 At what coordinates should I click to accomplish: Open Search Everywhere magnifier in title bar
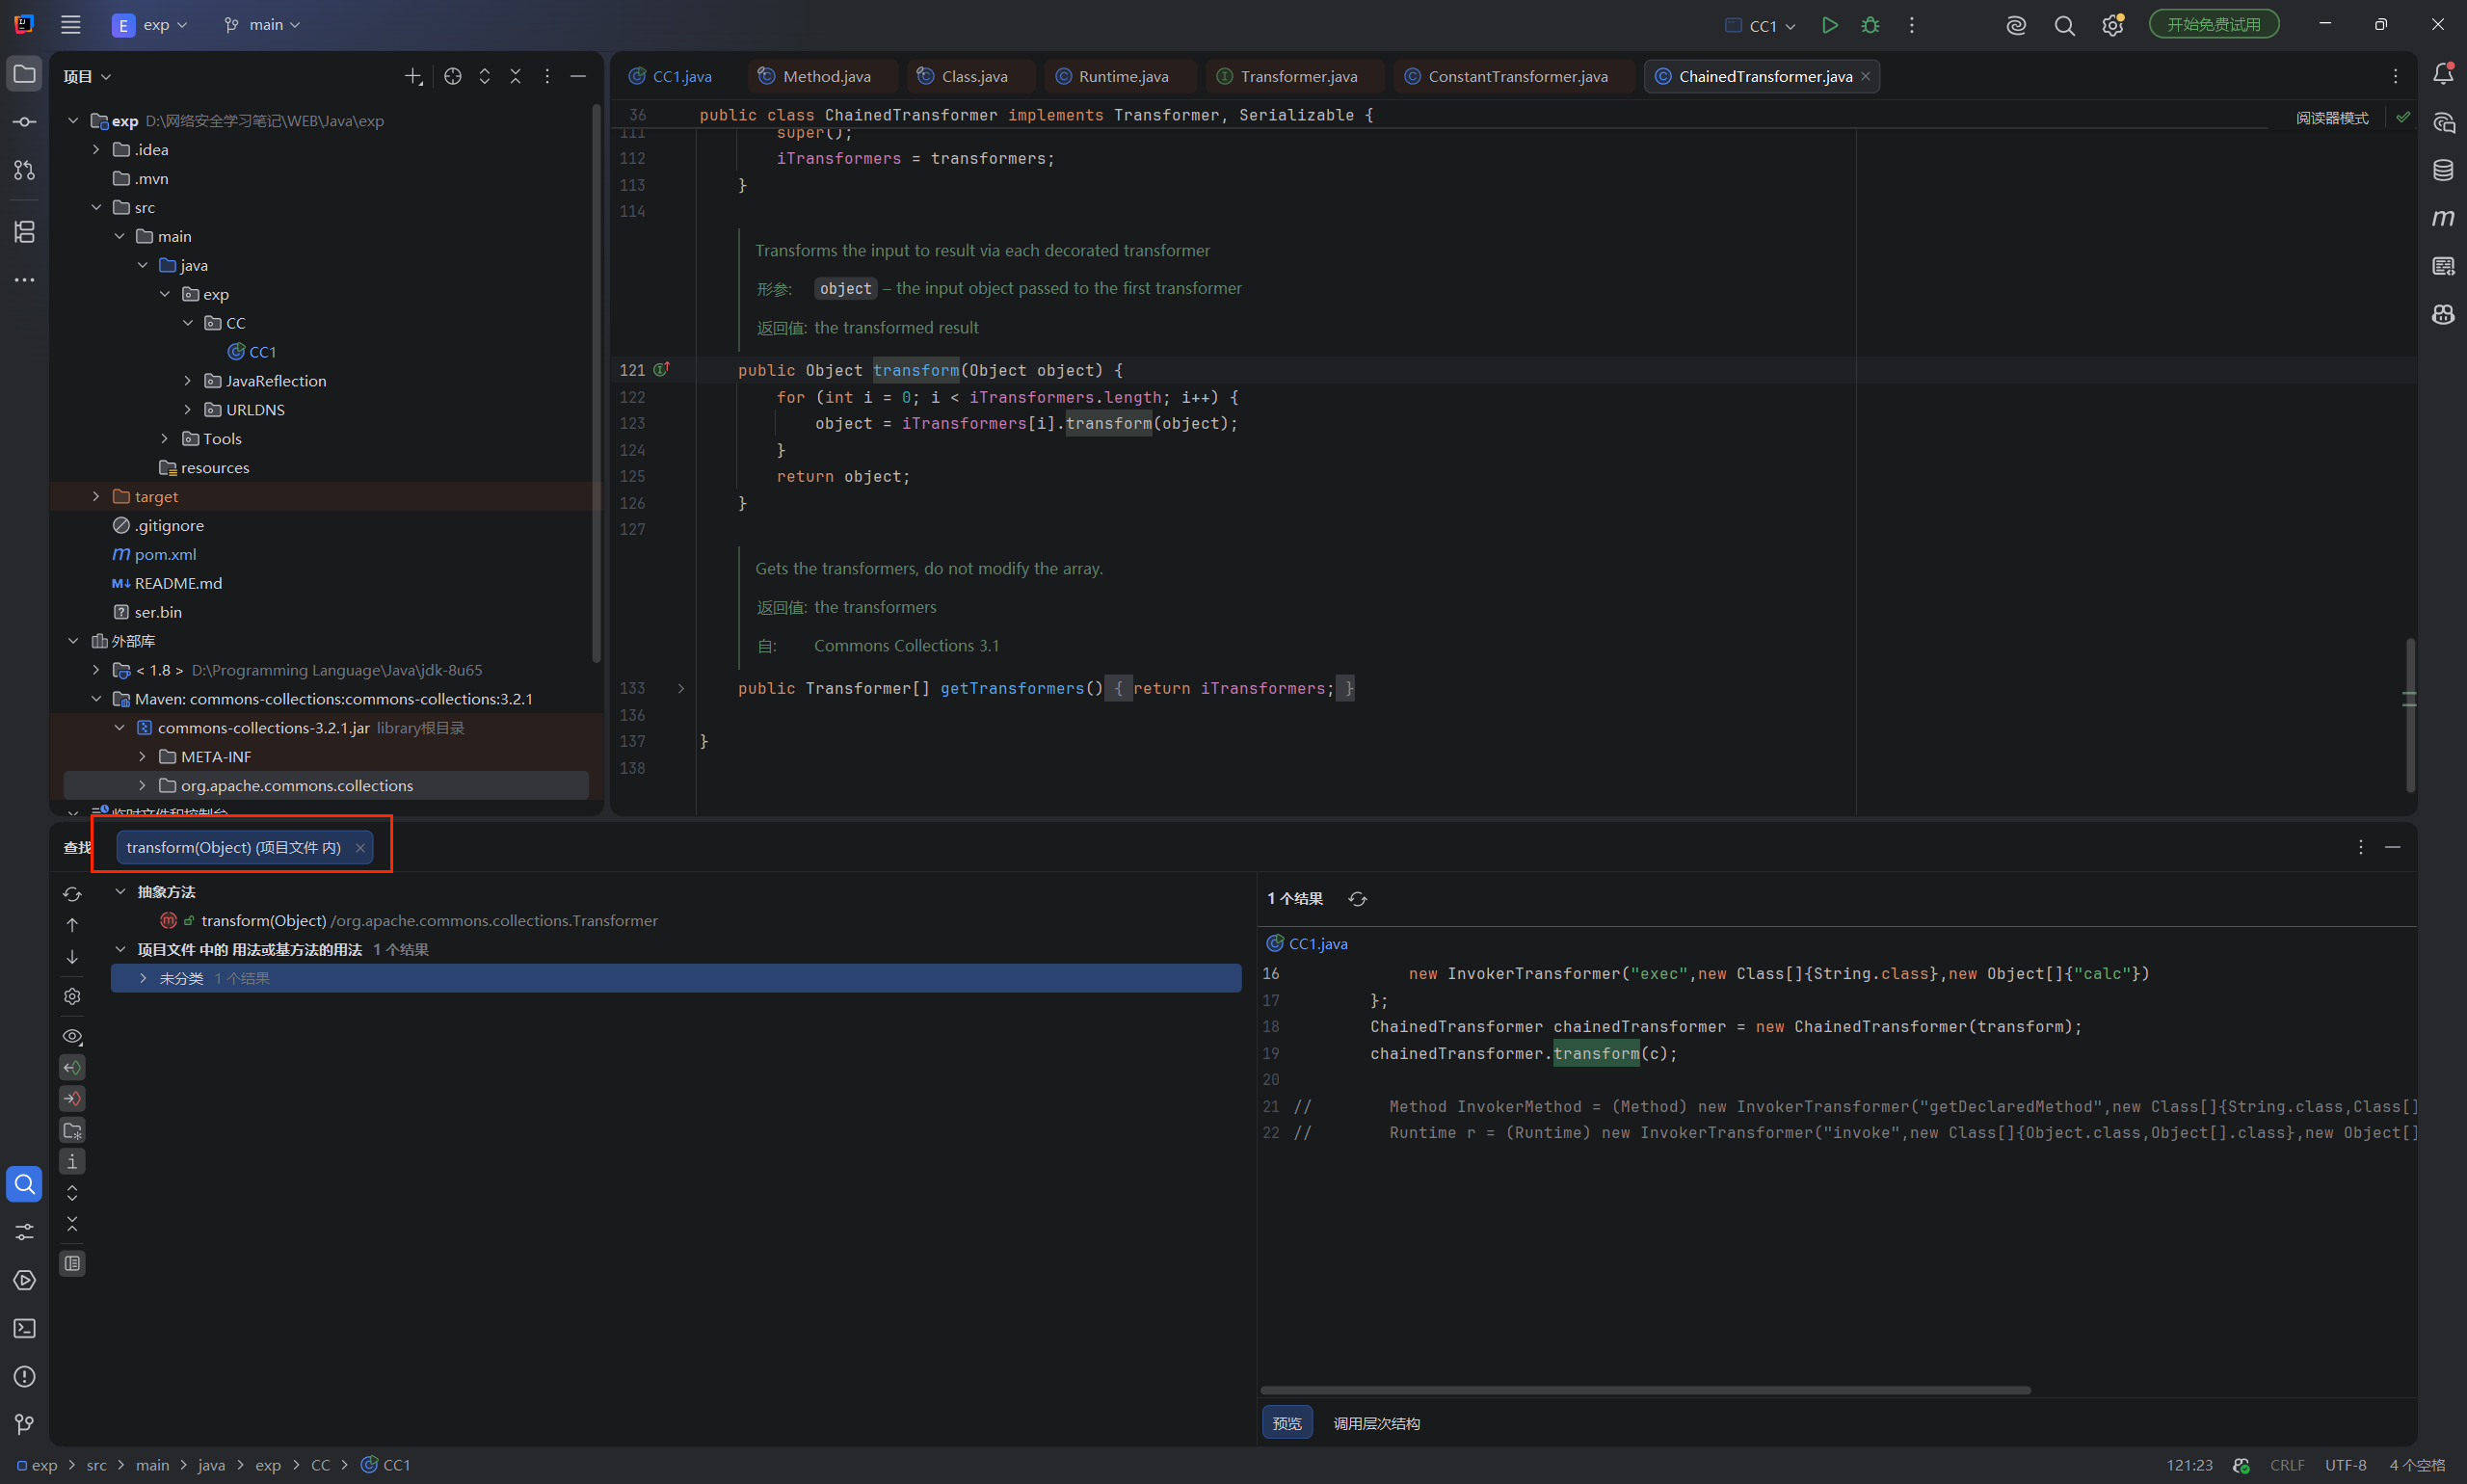tap(2064, 25)
